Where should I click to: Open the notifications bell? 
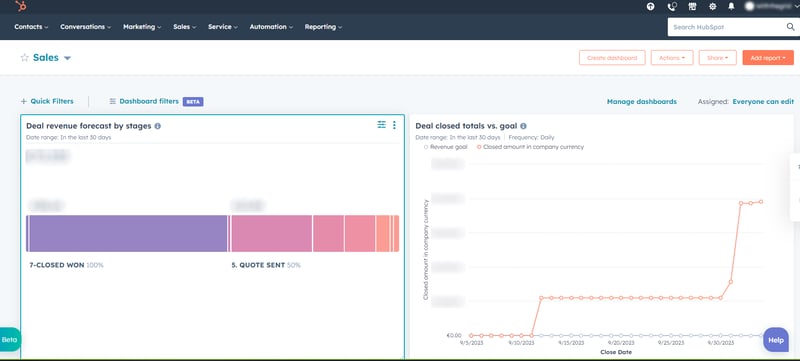coord(731,7)
